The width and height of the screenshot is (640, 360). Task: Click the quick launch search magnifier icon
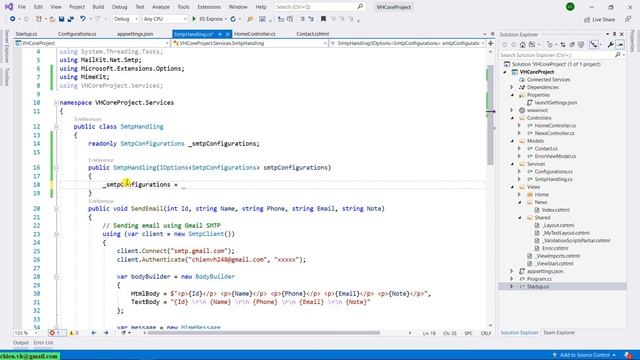point(360,7)
